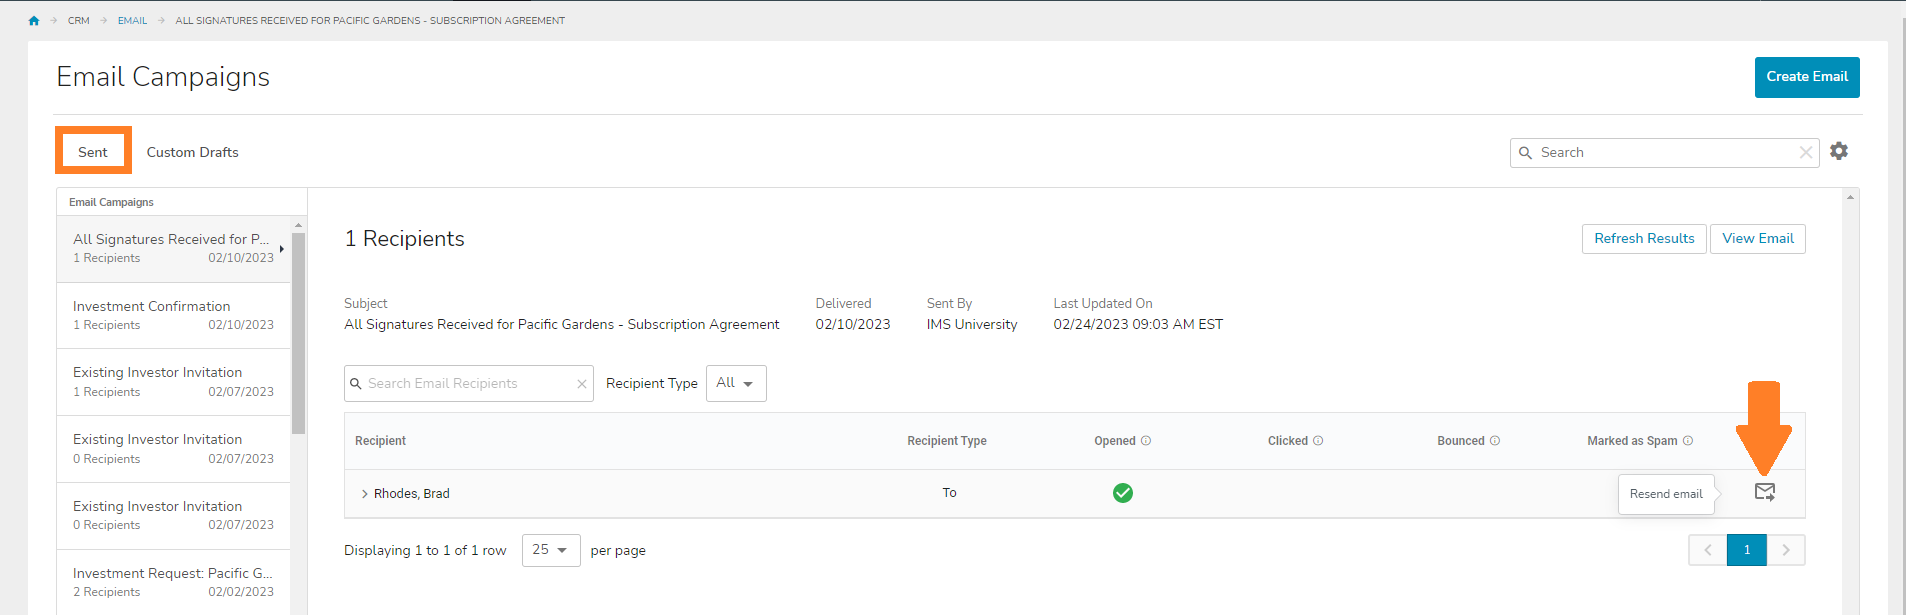Viewport: 1906px width, 615px height.
Task: Clear the top search field
Action: 1805,153
